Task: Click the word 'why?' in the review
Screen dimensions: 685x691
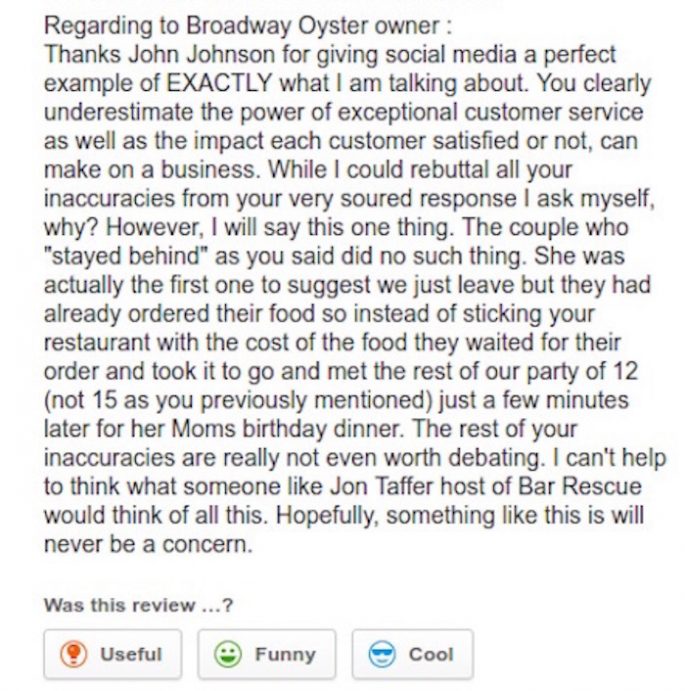Action: coord(71,227)
